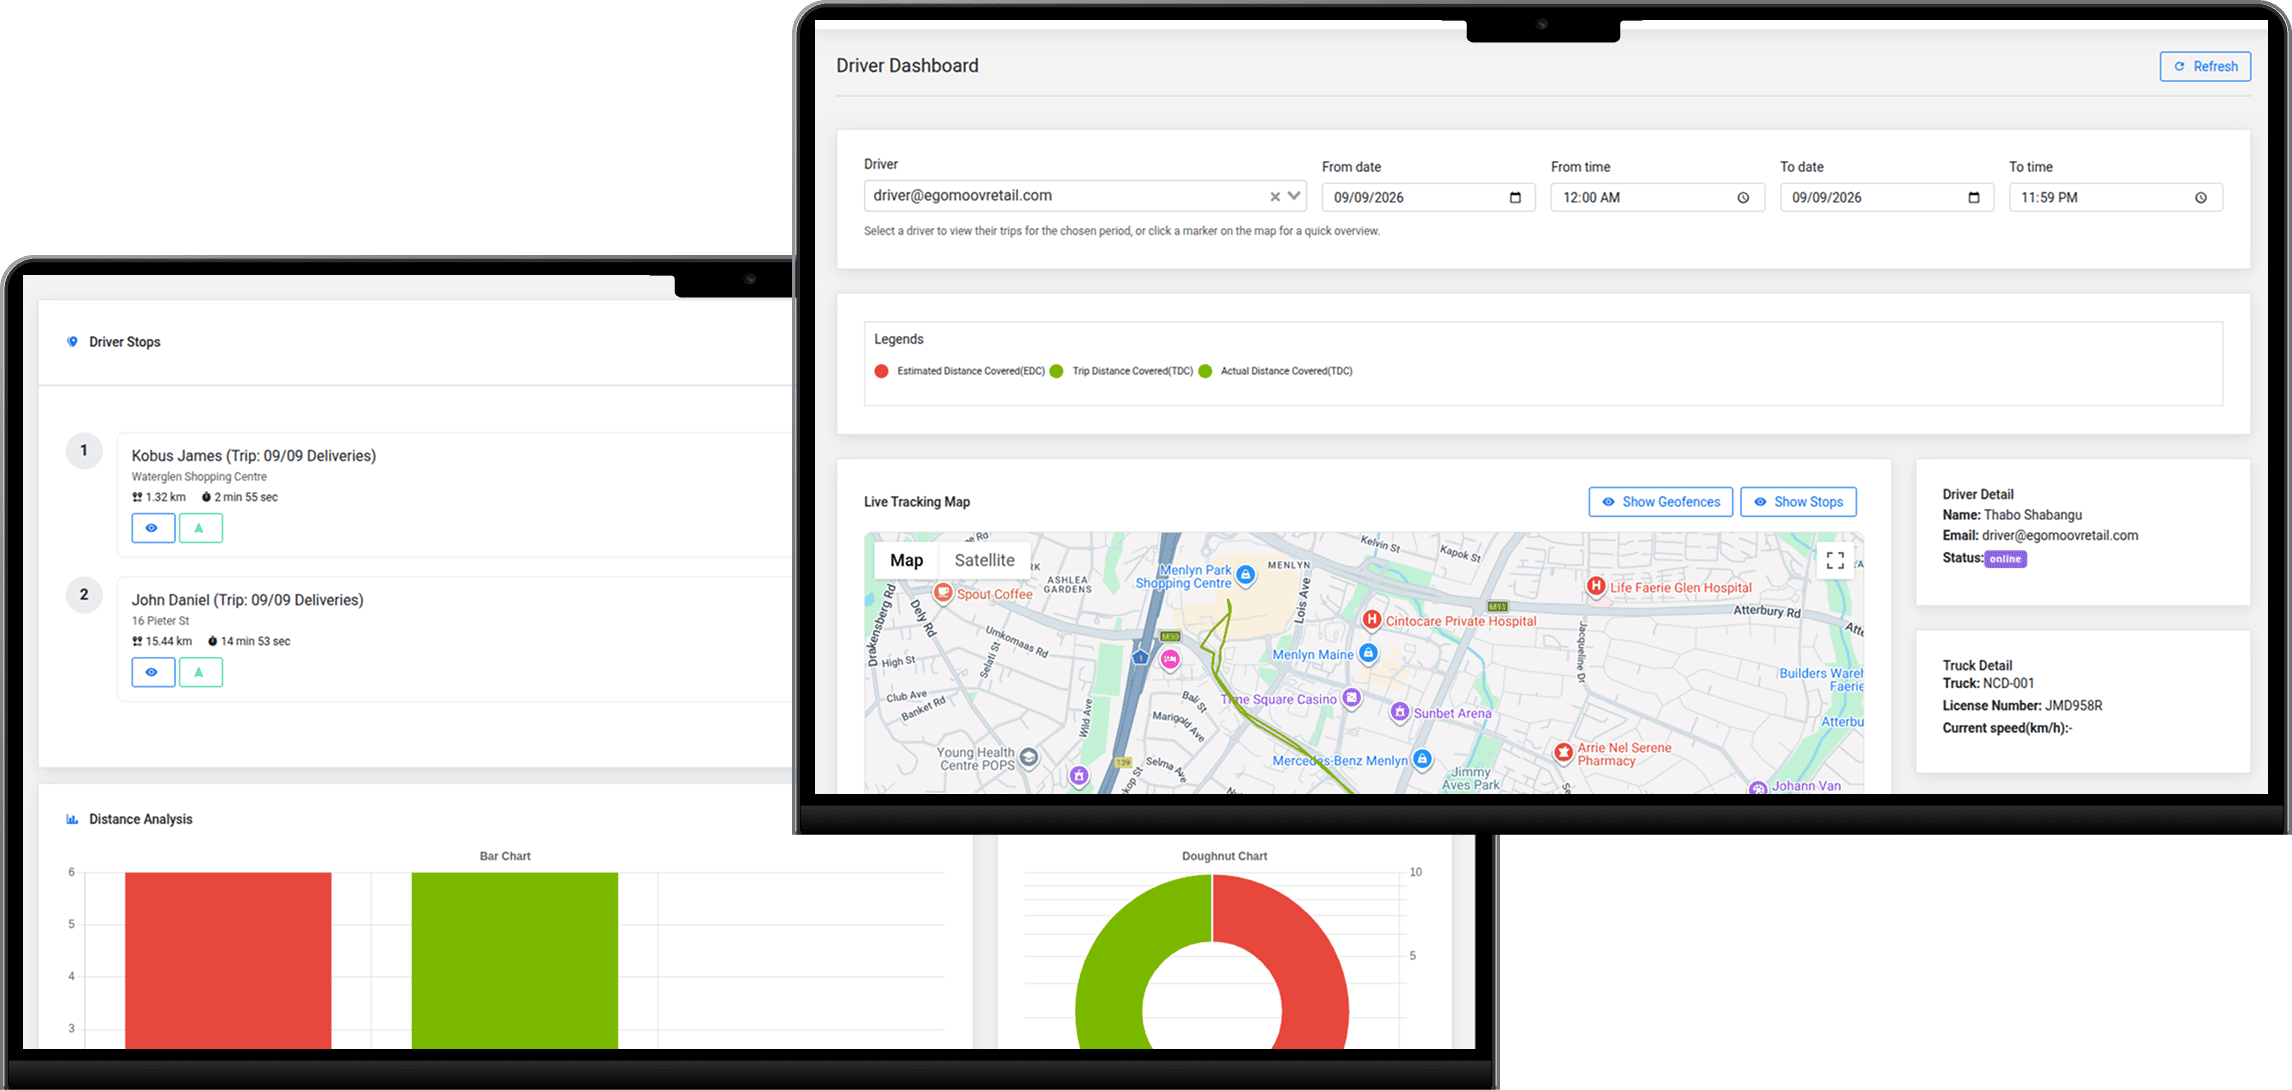
Task: Click the From time field showing 12:00 AM
Action: (x=1657, y=198)
